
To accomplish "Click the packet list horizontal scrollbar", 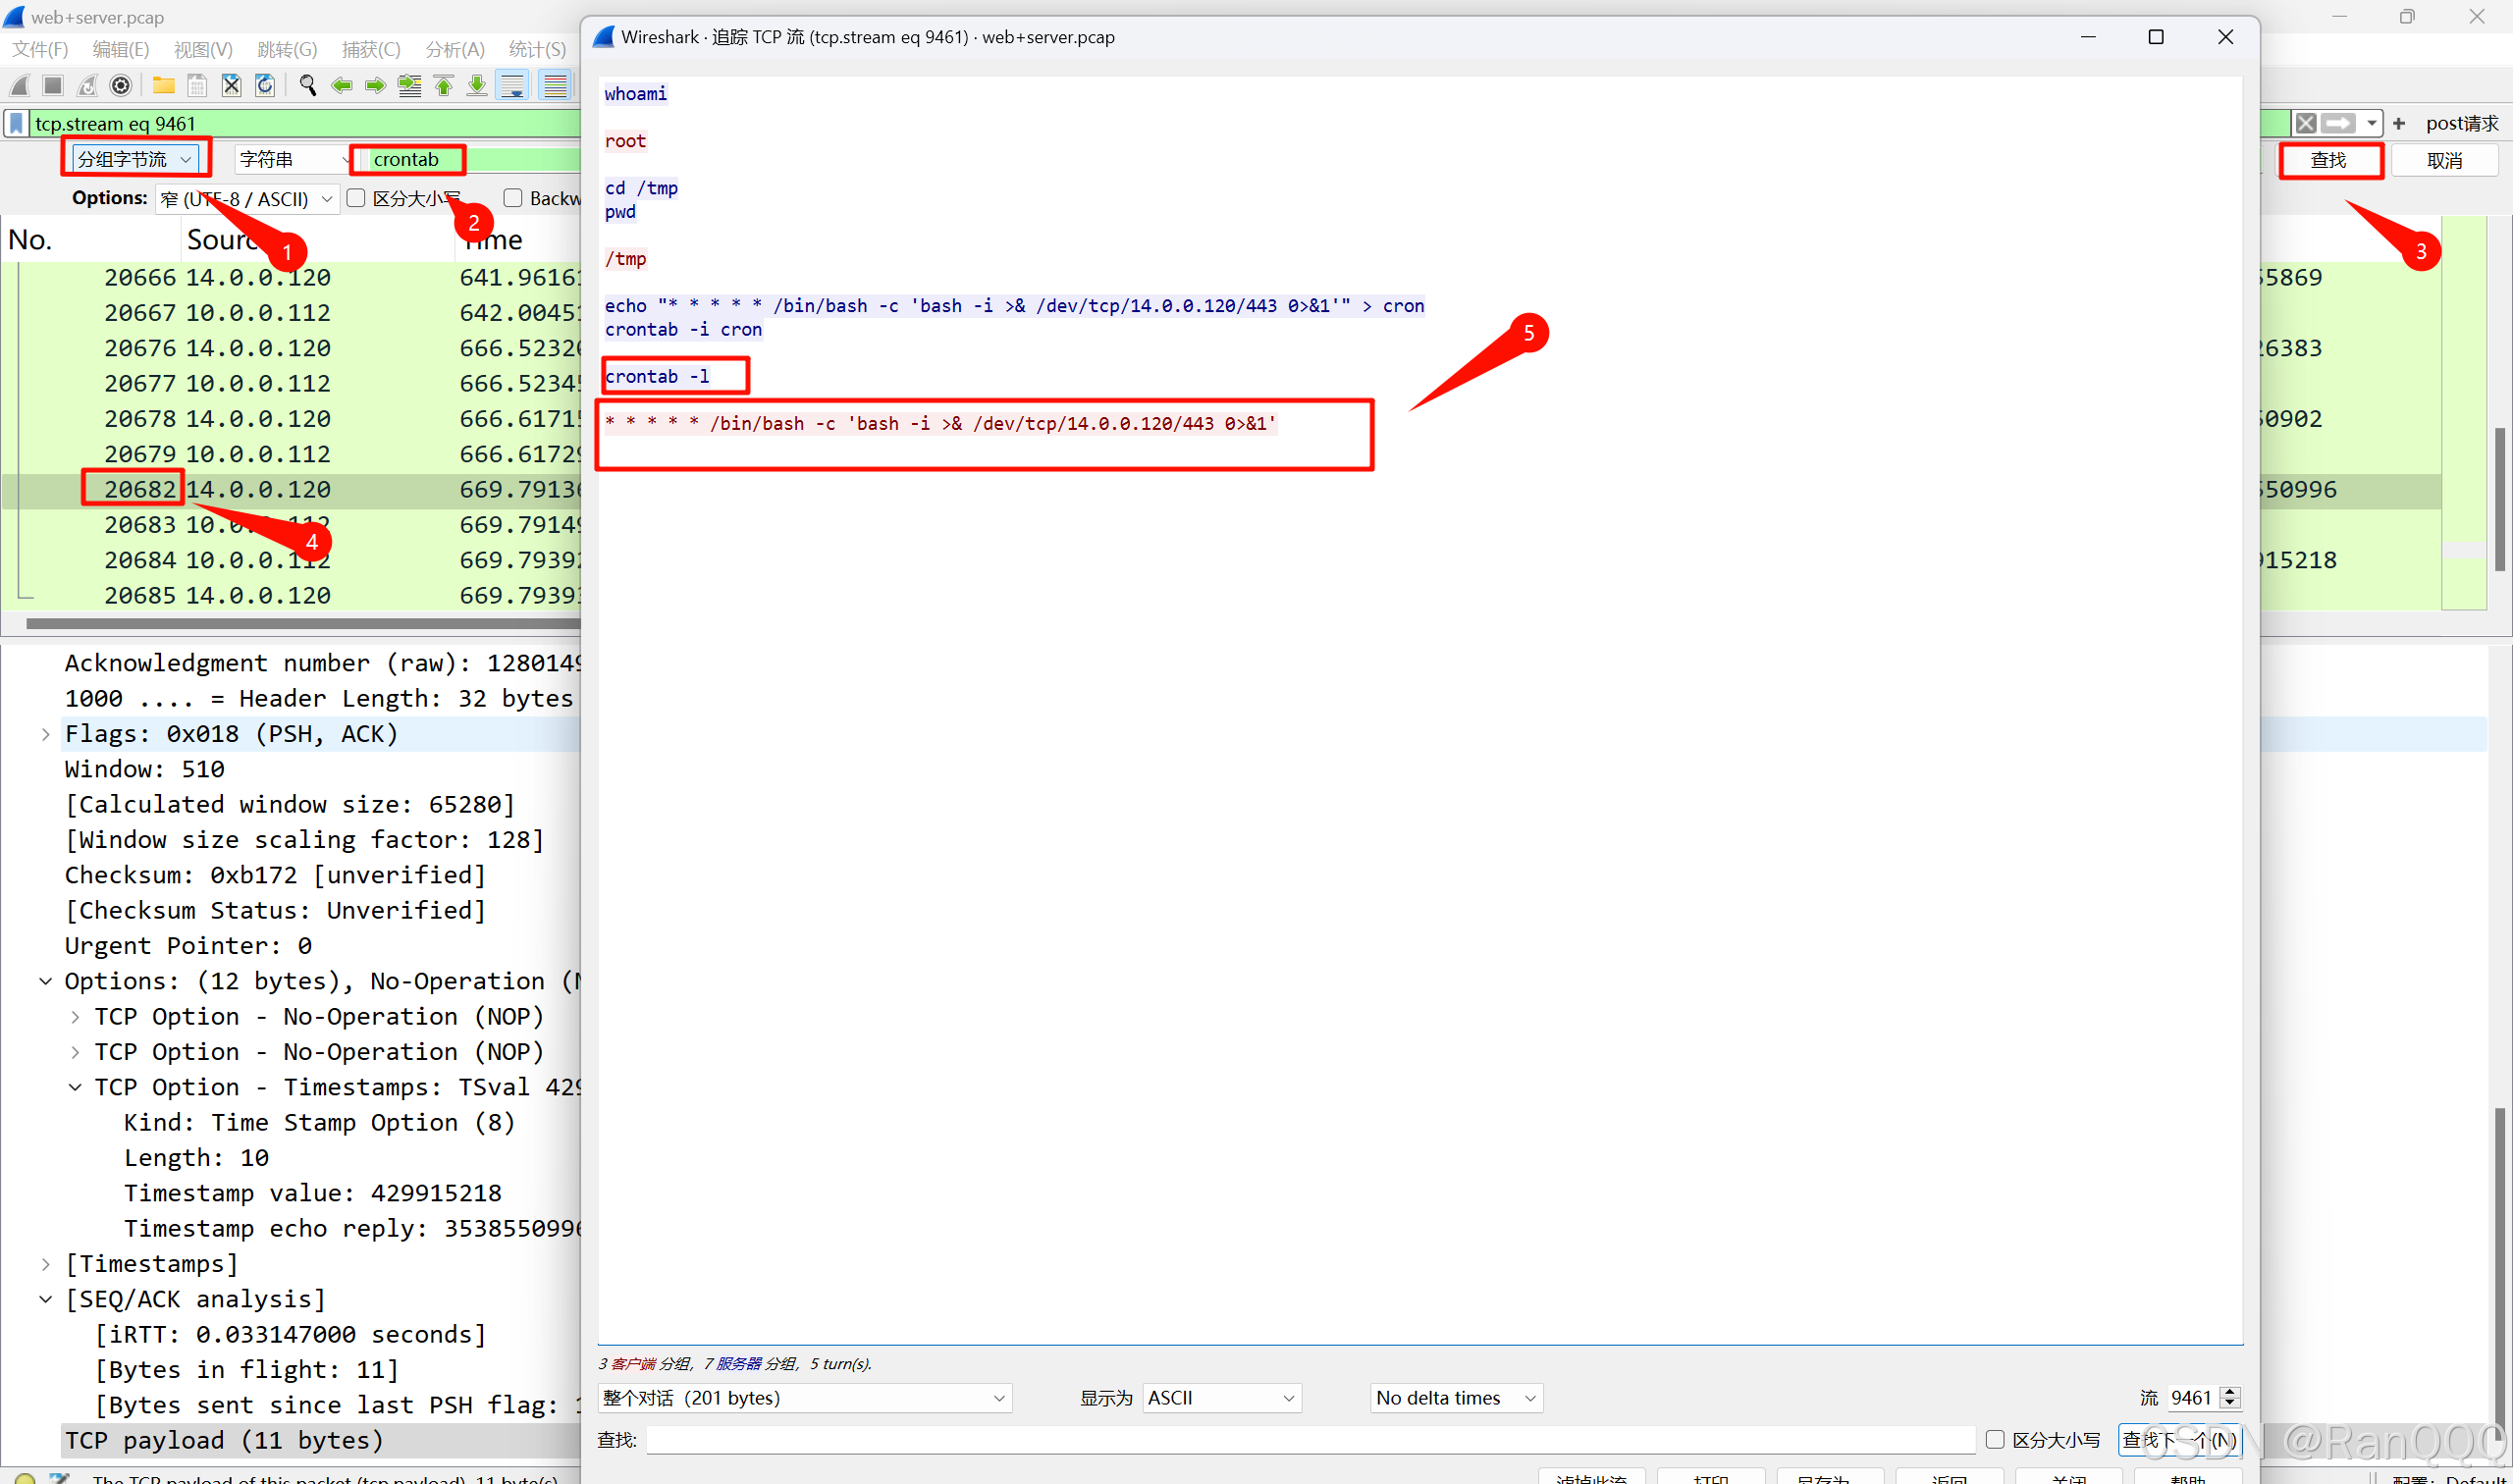I will pyautogui.click(x=300, y=623).
